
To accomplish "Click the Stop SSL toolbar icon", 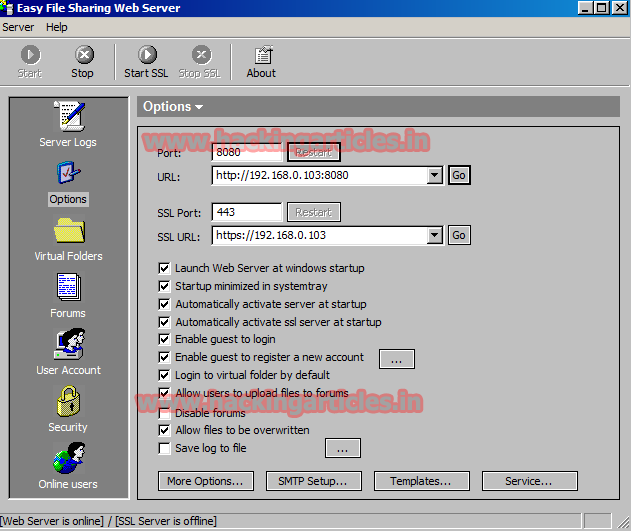I will coord(200,62).
